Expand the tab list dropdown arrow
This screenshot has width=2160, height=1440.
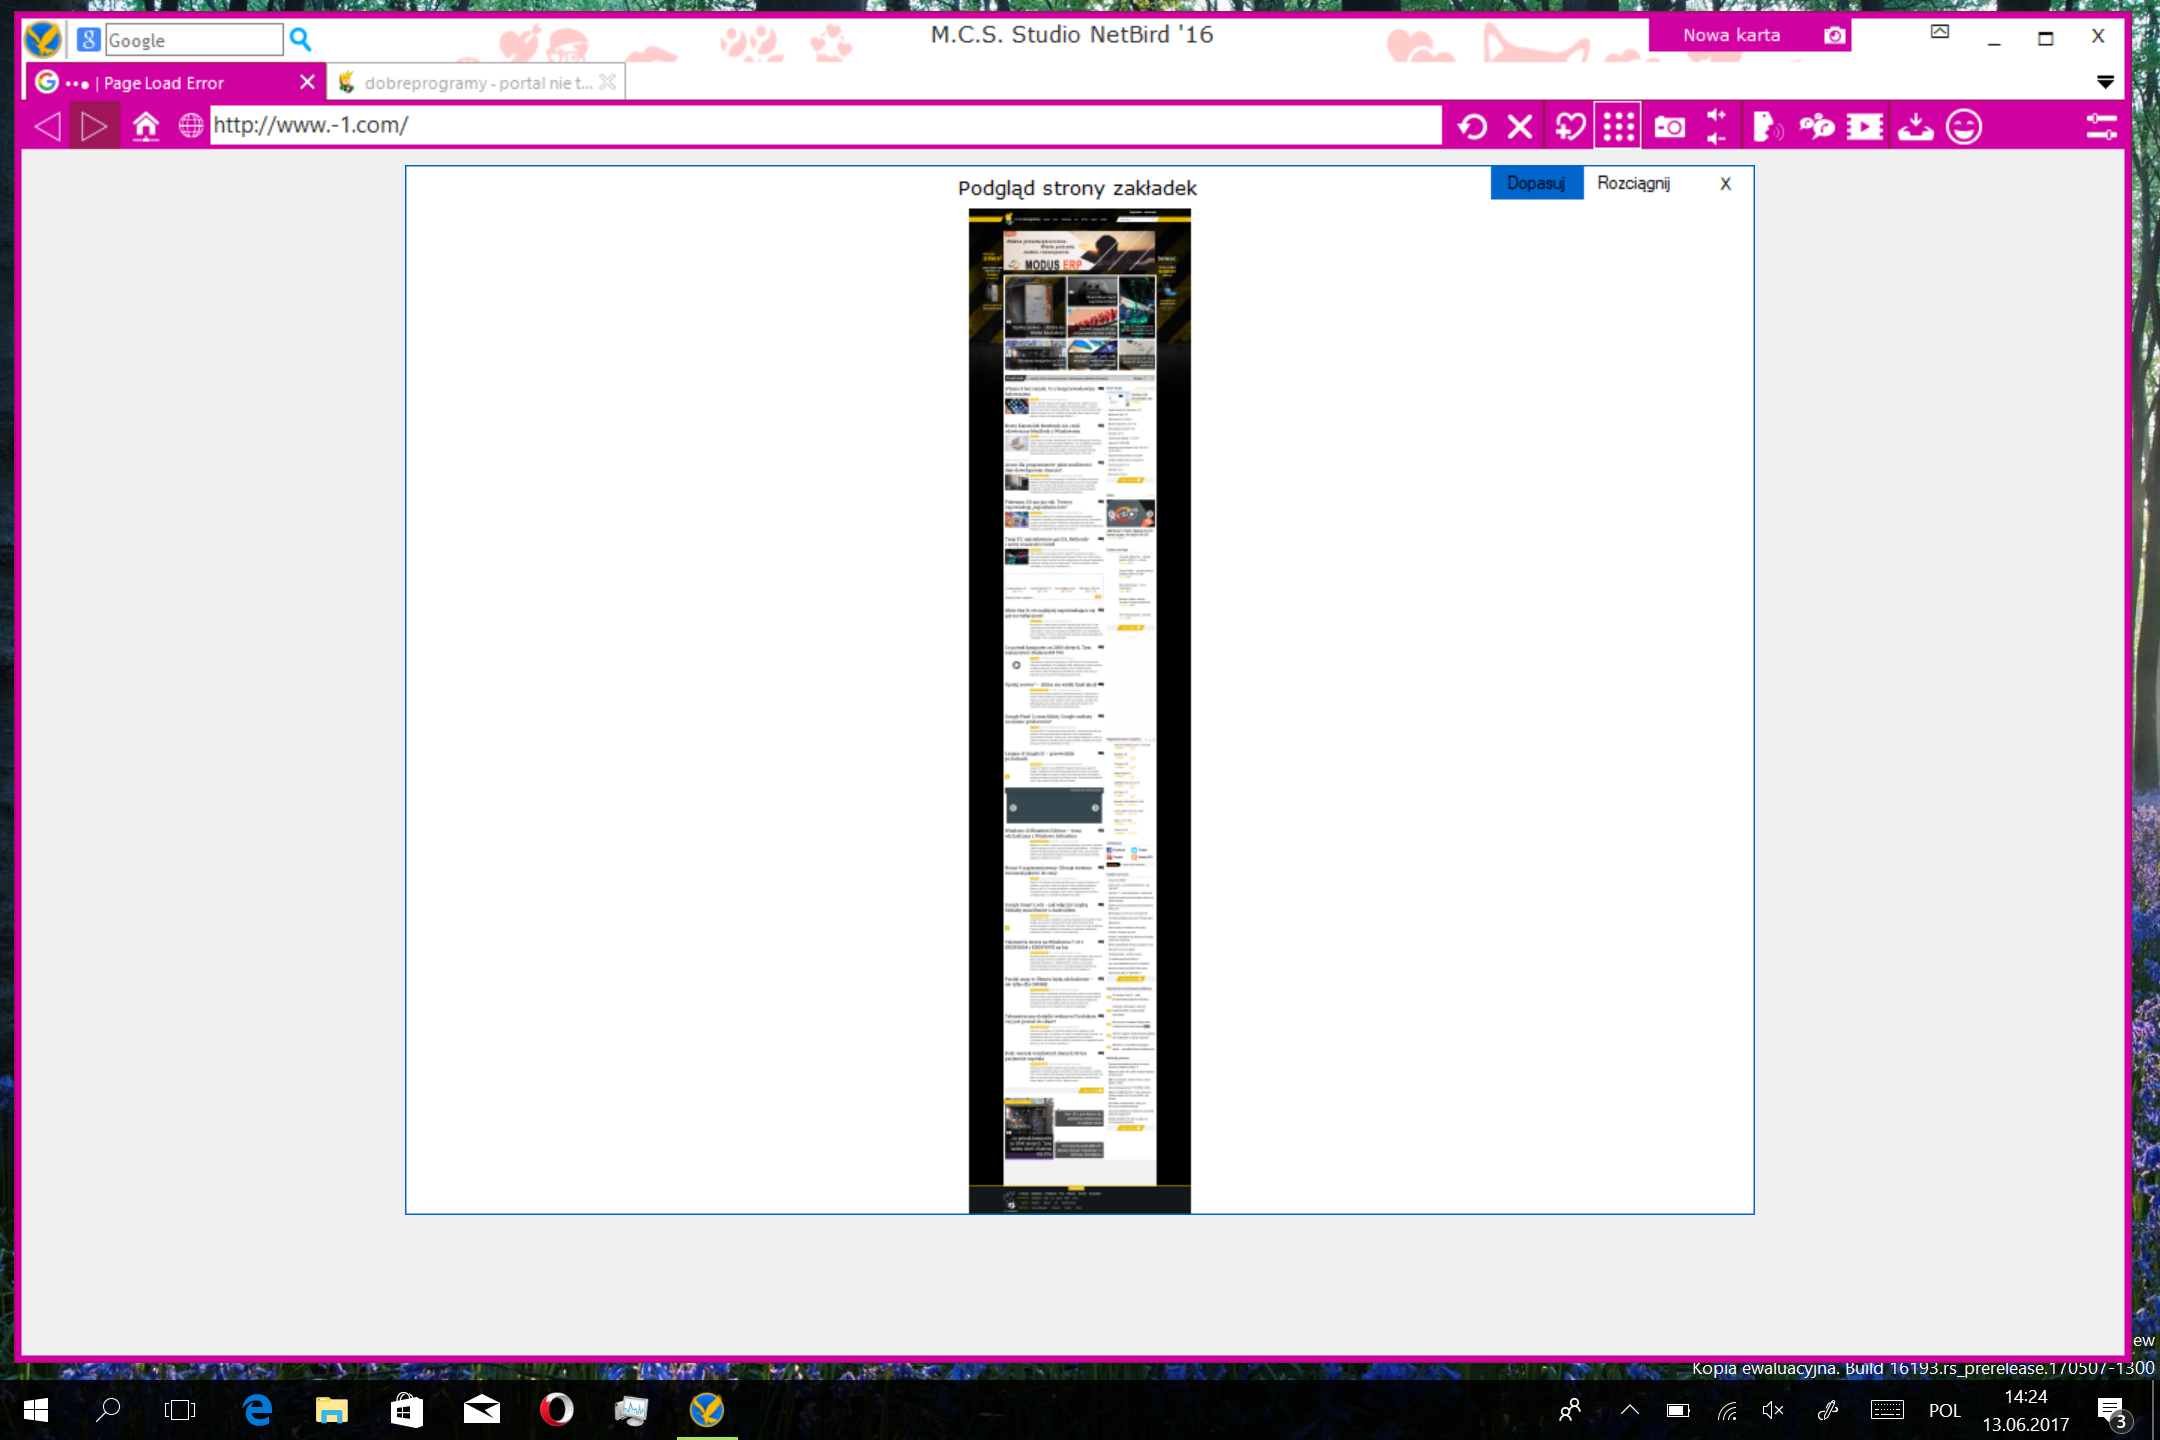[x=2105, y=82]
